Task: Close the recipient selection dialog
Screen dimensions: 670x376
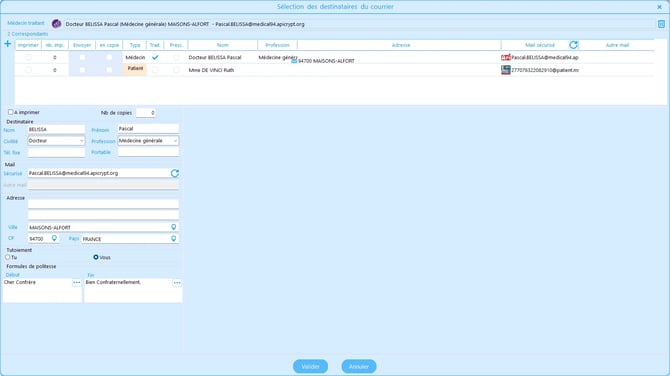Action: (659, 7)
